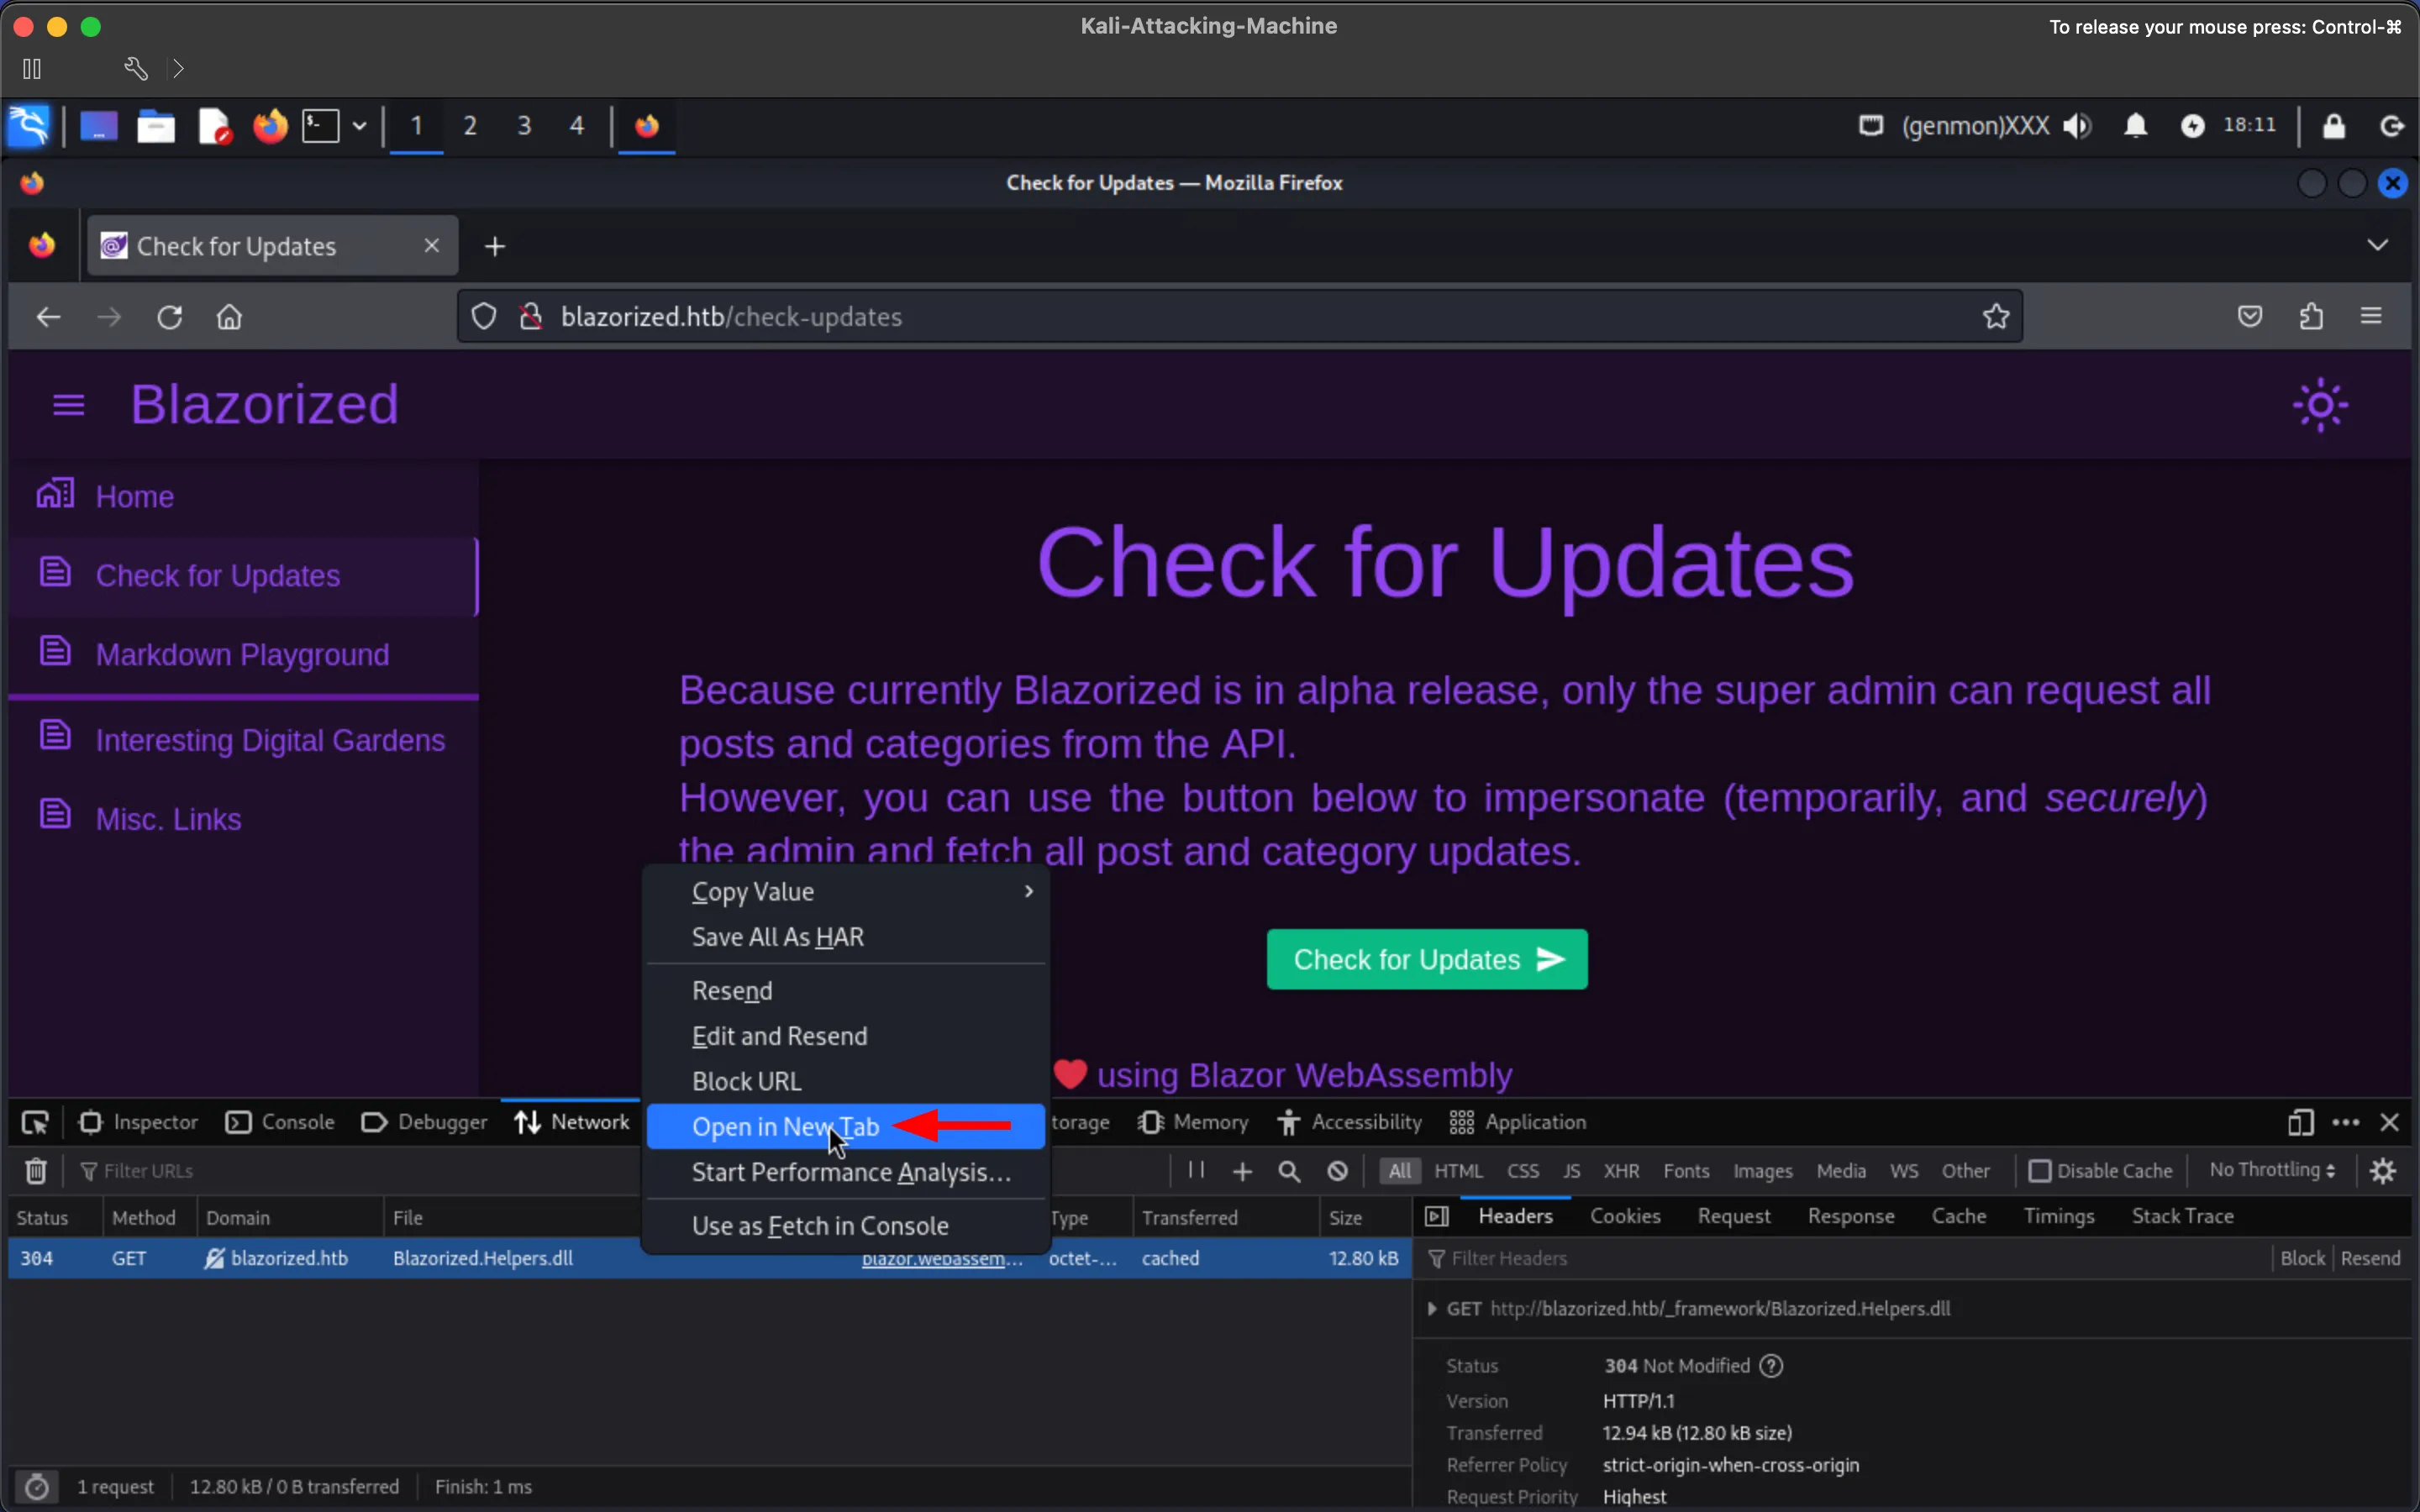Viewport: 2420px width, 1512px height.
Task: Choose Use as Fetch in Console
Action: 846,1225
